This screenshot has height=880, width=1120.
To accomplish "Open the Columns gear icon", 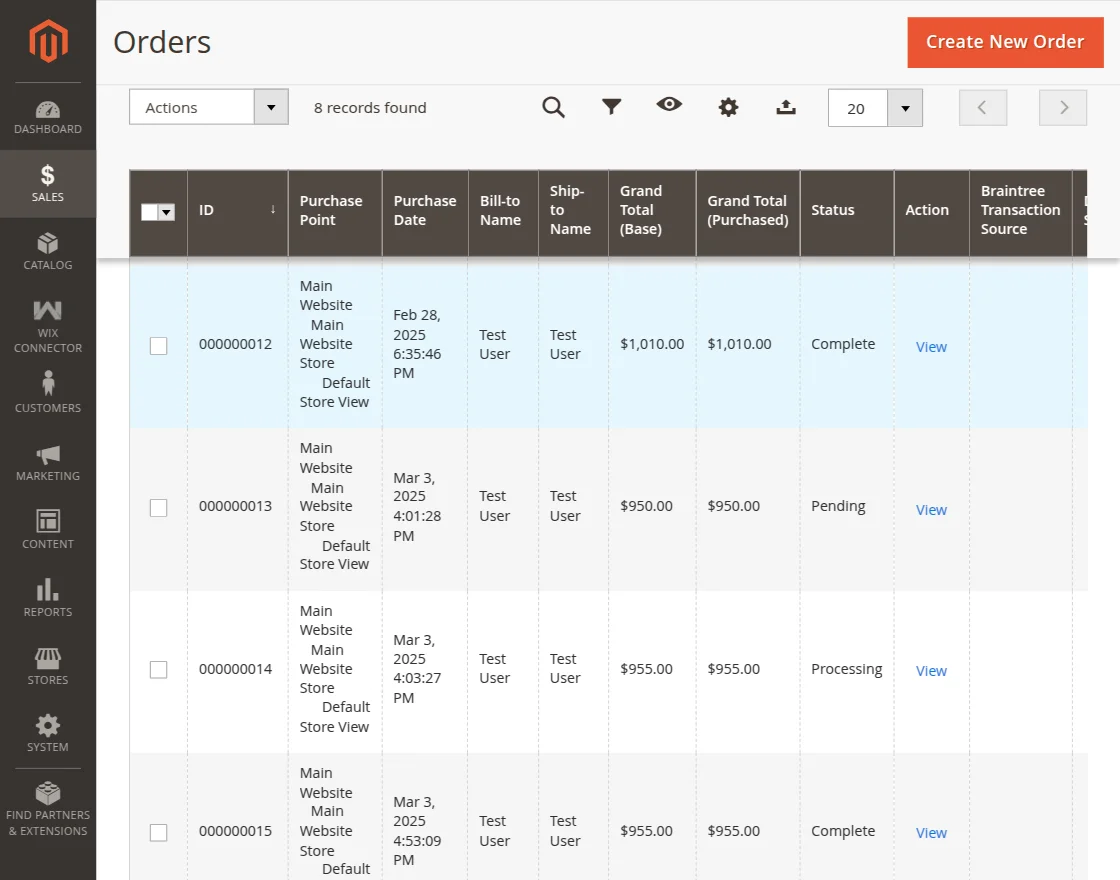I will coord(728,107).
